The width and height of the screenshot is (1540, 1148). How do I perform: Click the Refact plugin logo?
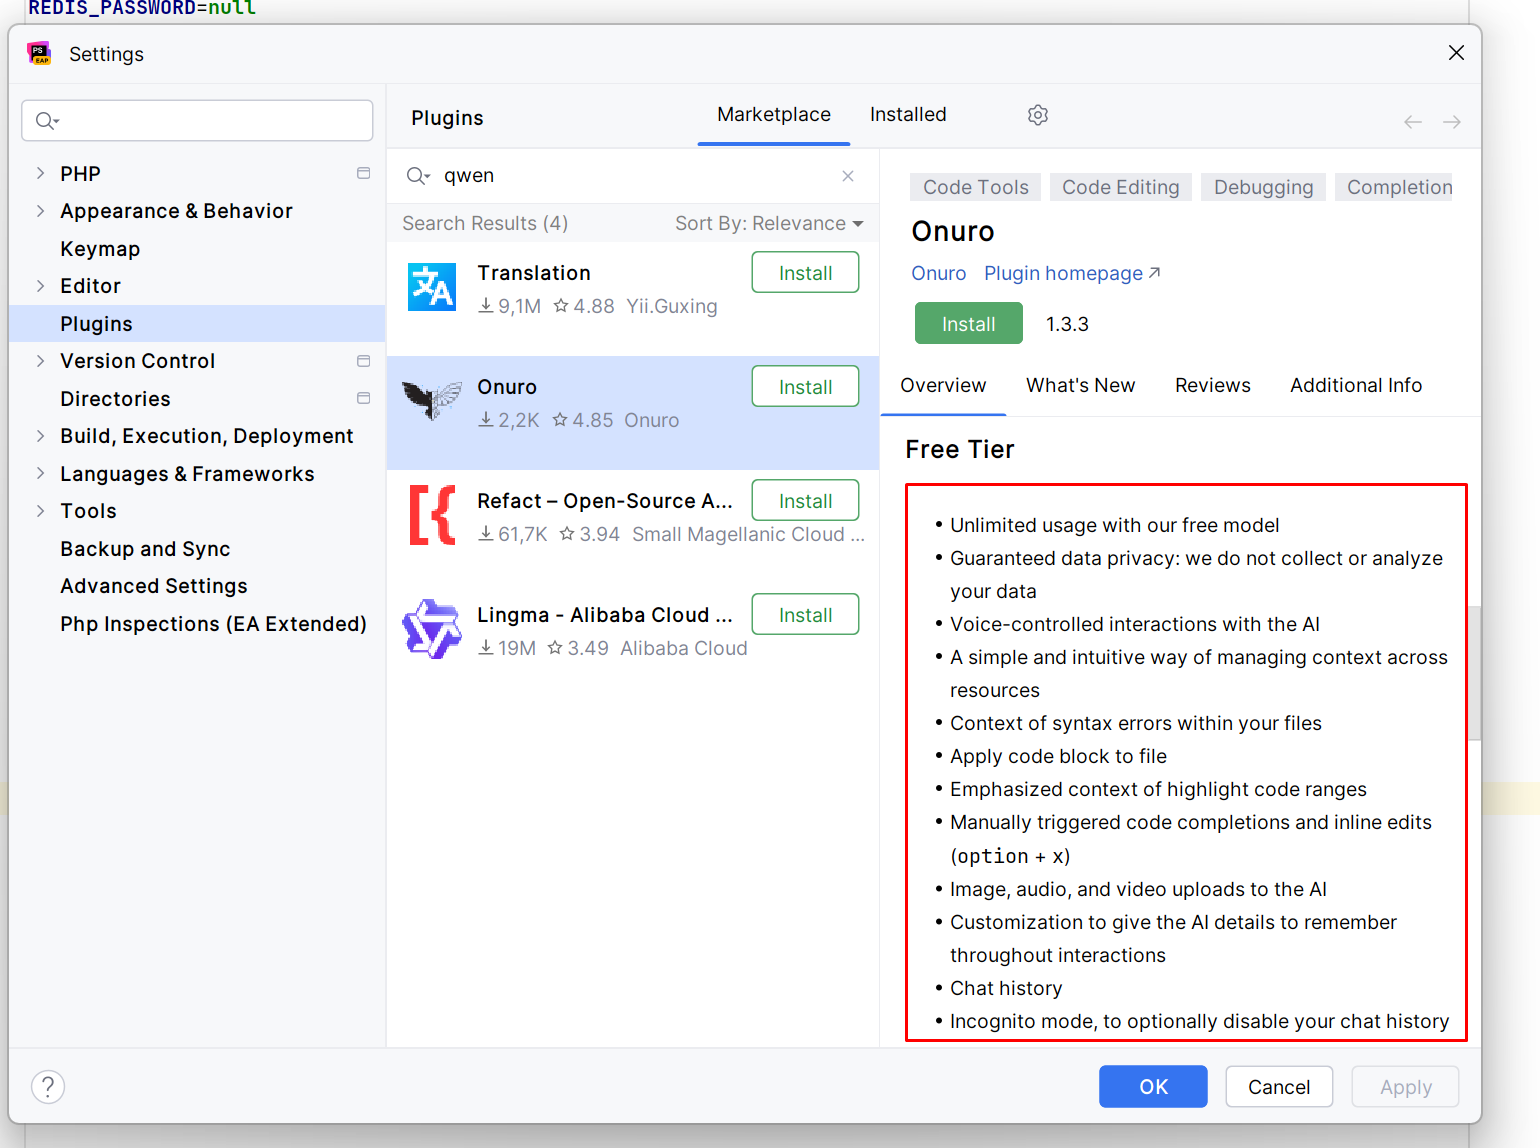pos(432,515)
